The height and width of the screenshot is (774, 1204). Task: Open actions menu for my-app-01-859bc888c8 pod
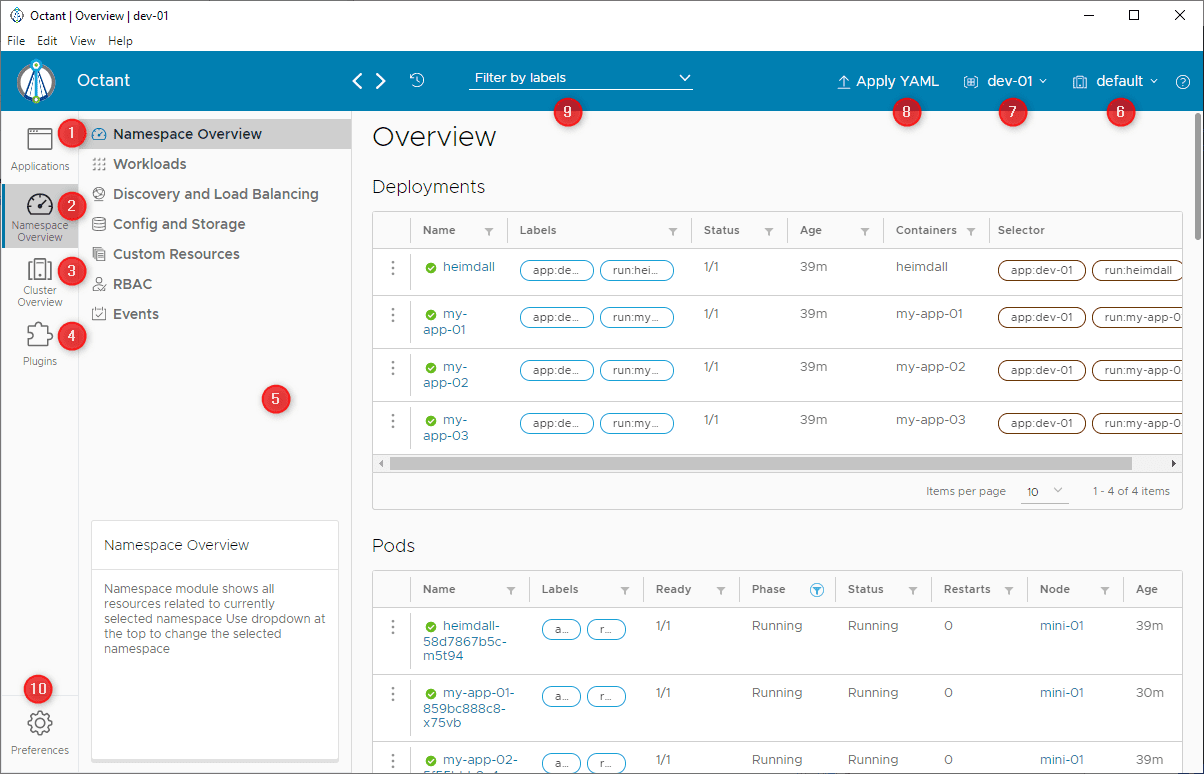point(393,693)
